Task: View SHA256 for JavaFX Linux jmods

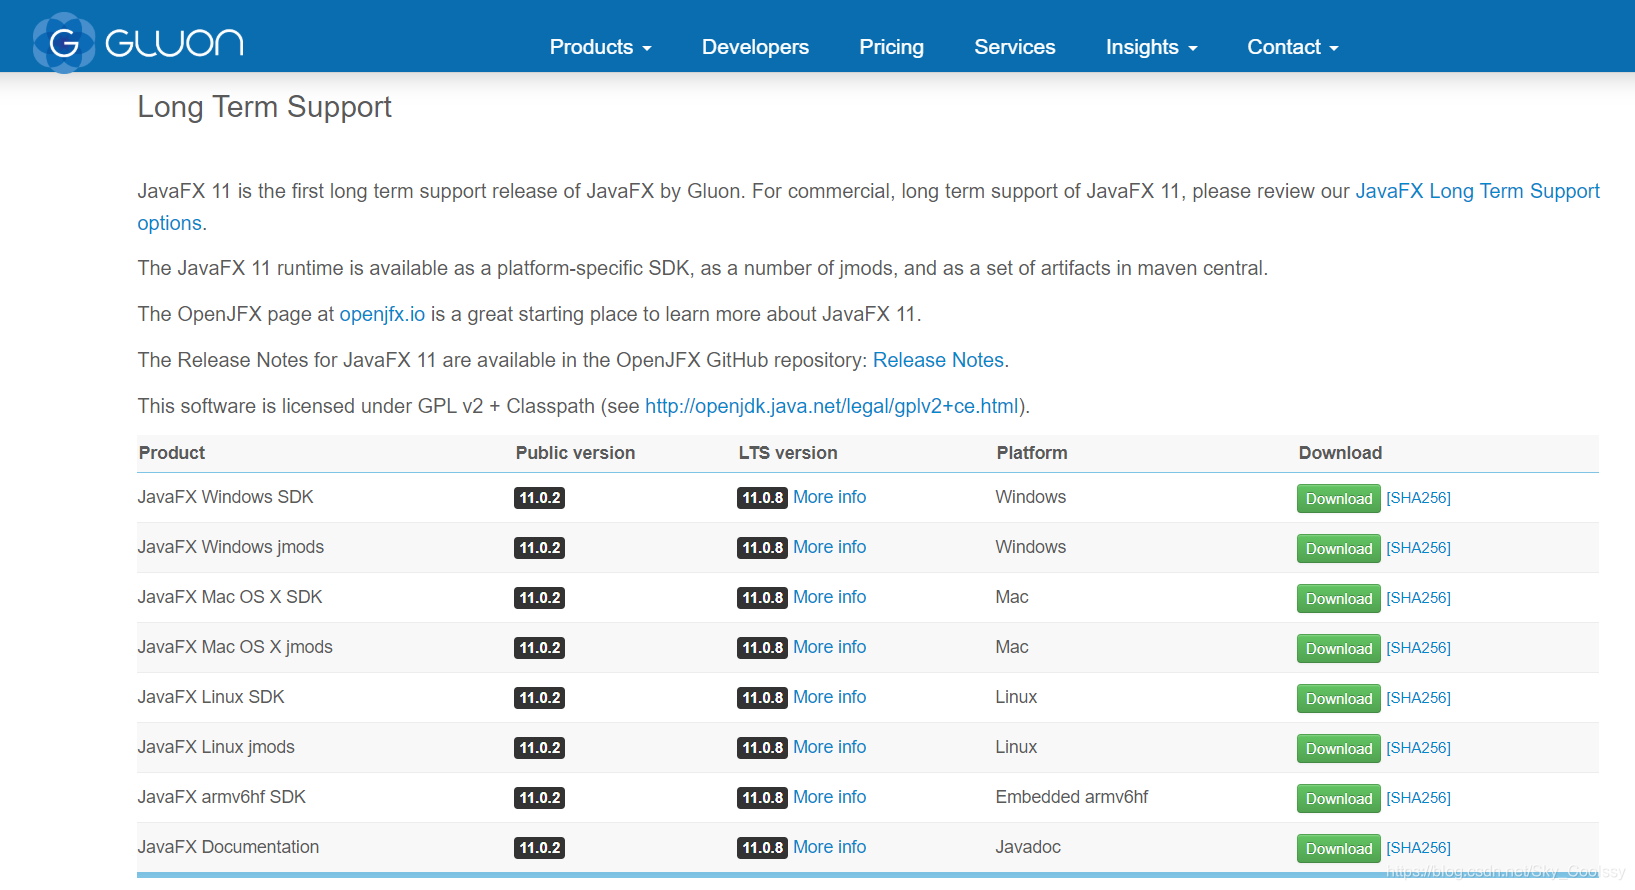Action: point(1418,747)
